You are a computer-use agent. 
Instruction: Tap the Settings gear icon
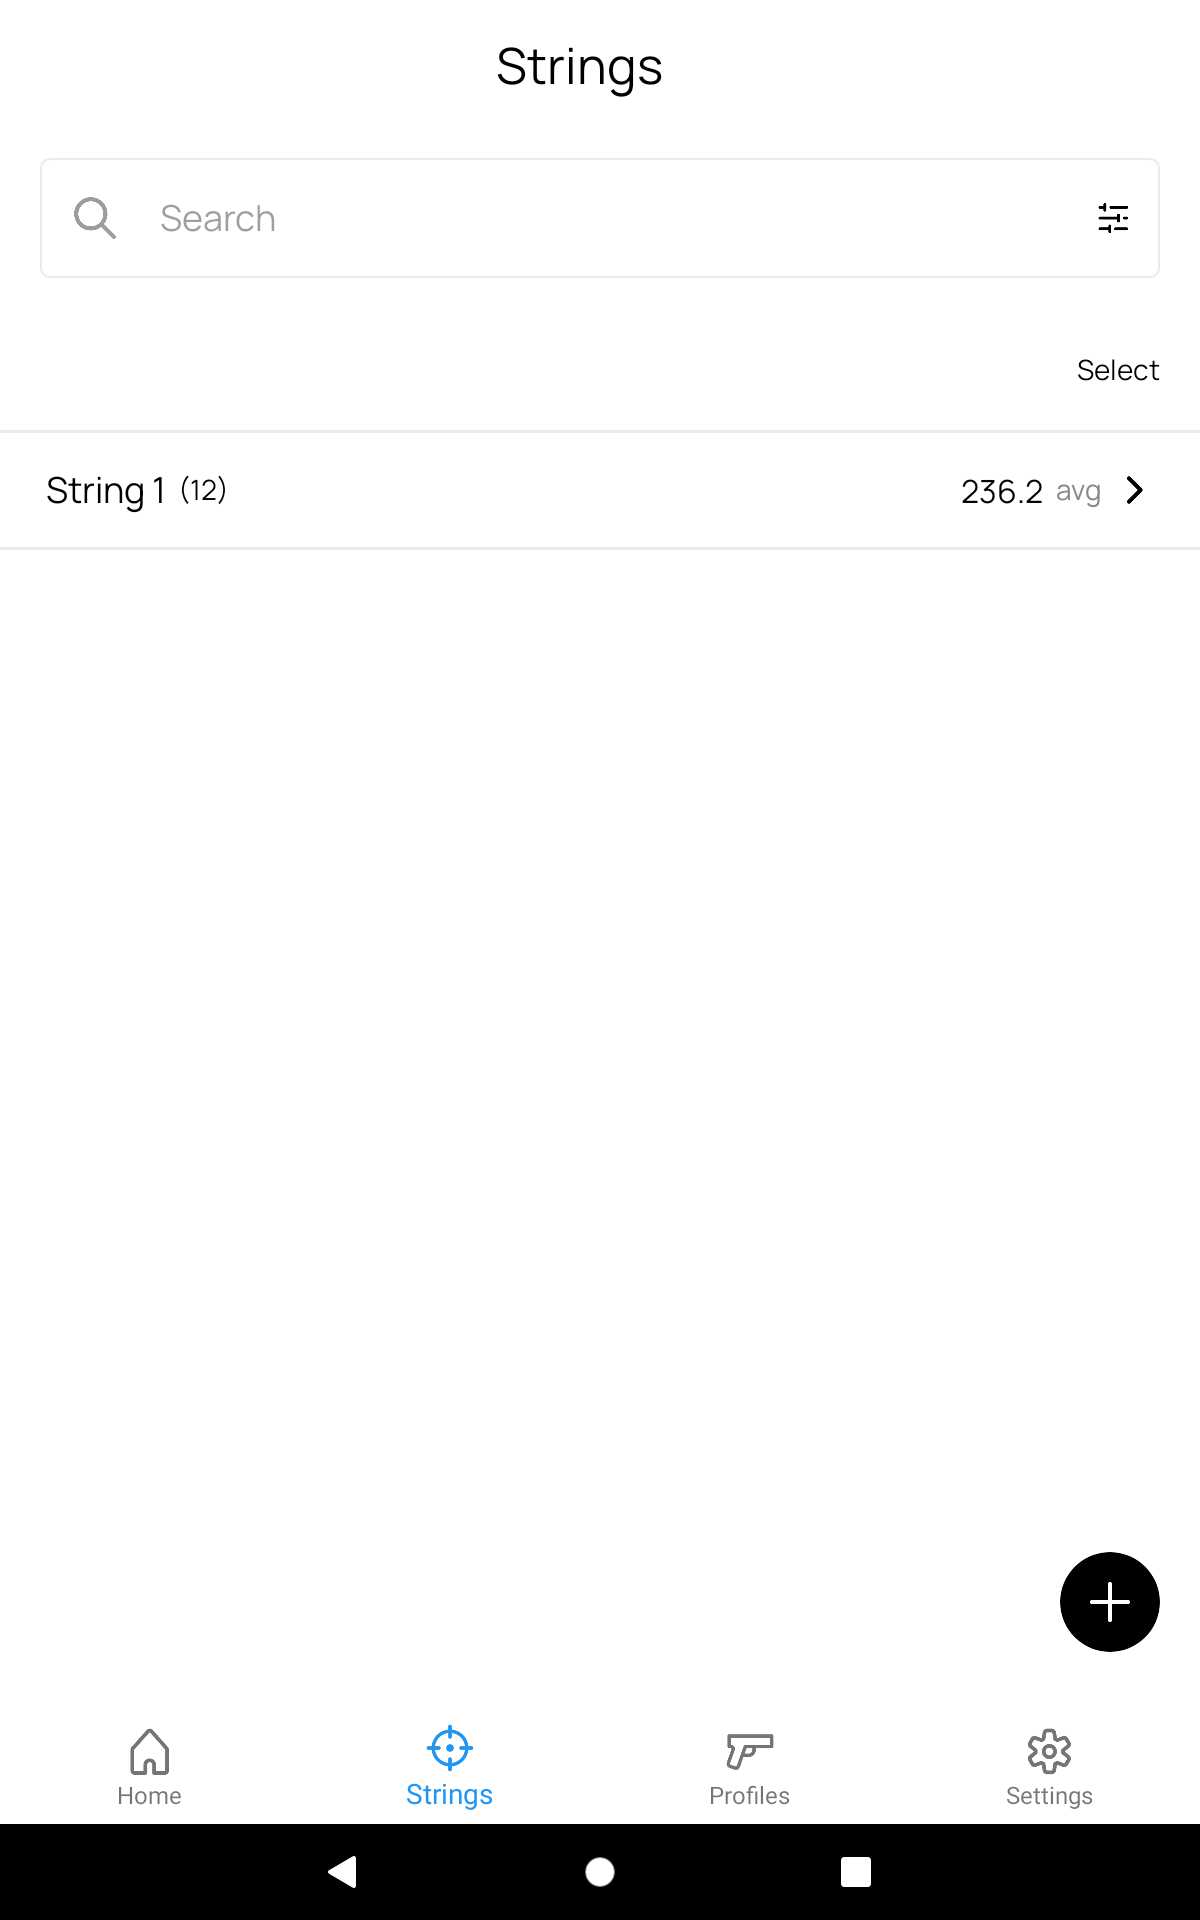click(x=1050, y=1751)
